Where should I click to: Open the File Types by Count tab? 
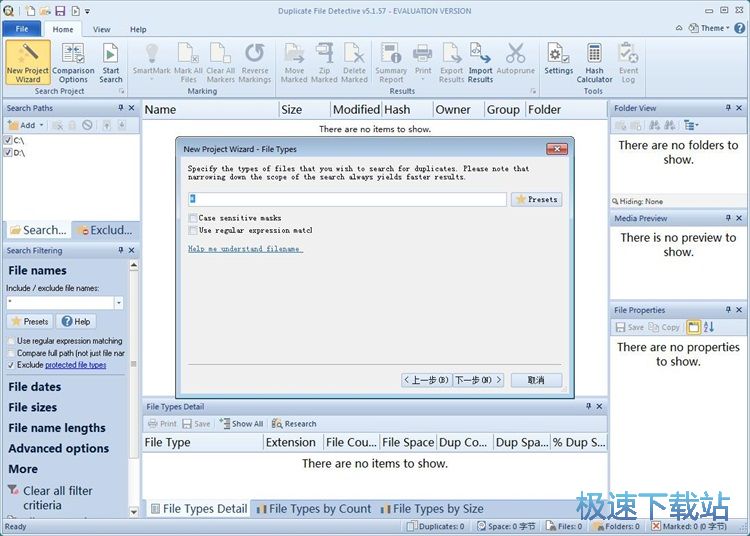(314, 508)
